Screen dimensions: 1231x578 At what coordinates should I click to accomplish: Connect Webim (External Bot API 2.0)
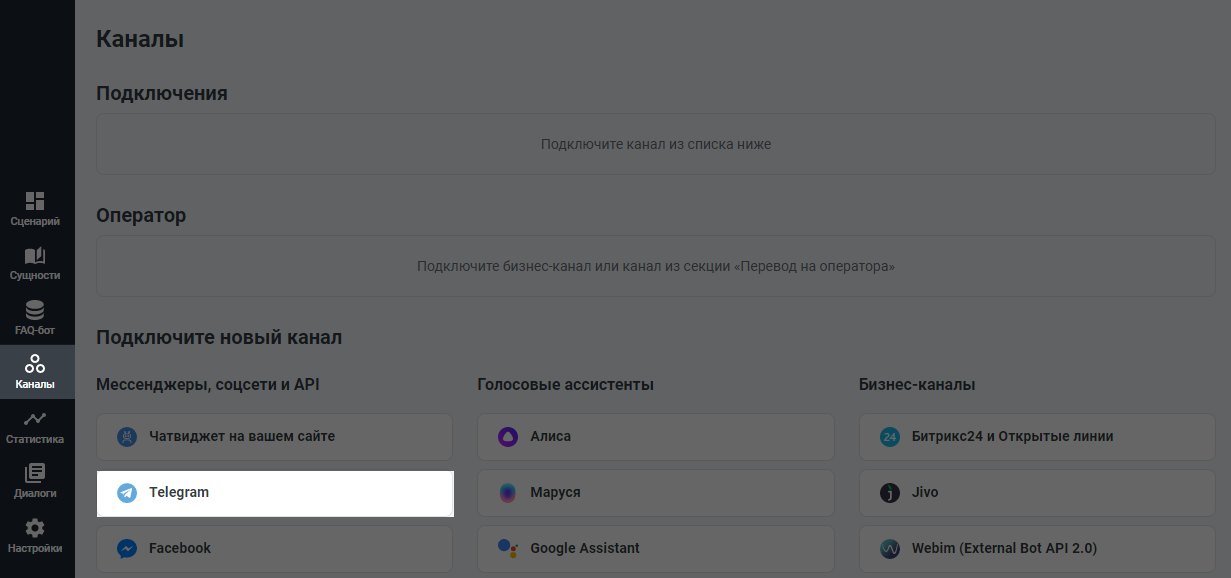coord(1036,548)
